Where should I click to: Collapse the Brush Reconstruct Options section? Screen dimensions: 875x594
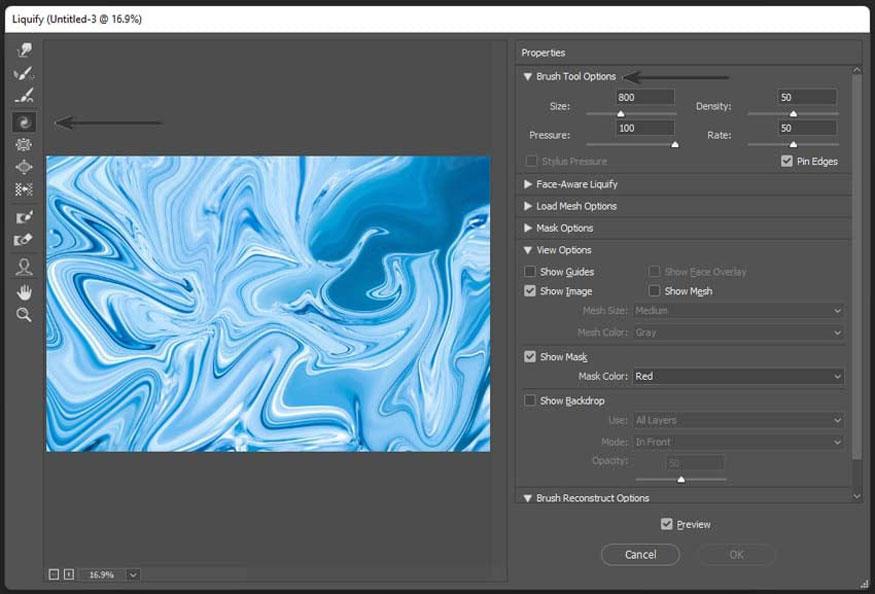pyautogui.click(x=527, y=498)
